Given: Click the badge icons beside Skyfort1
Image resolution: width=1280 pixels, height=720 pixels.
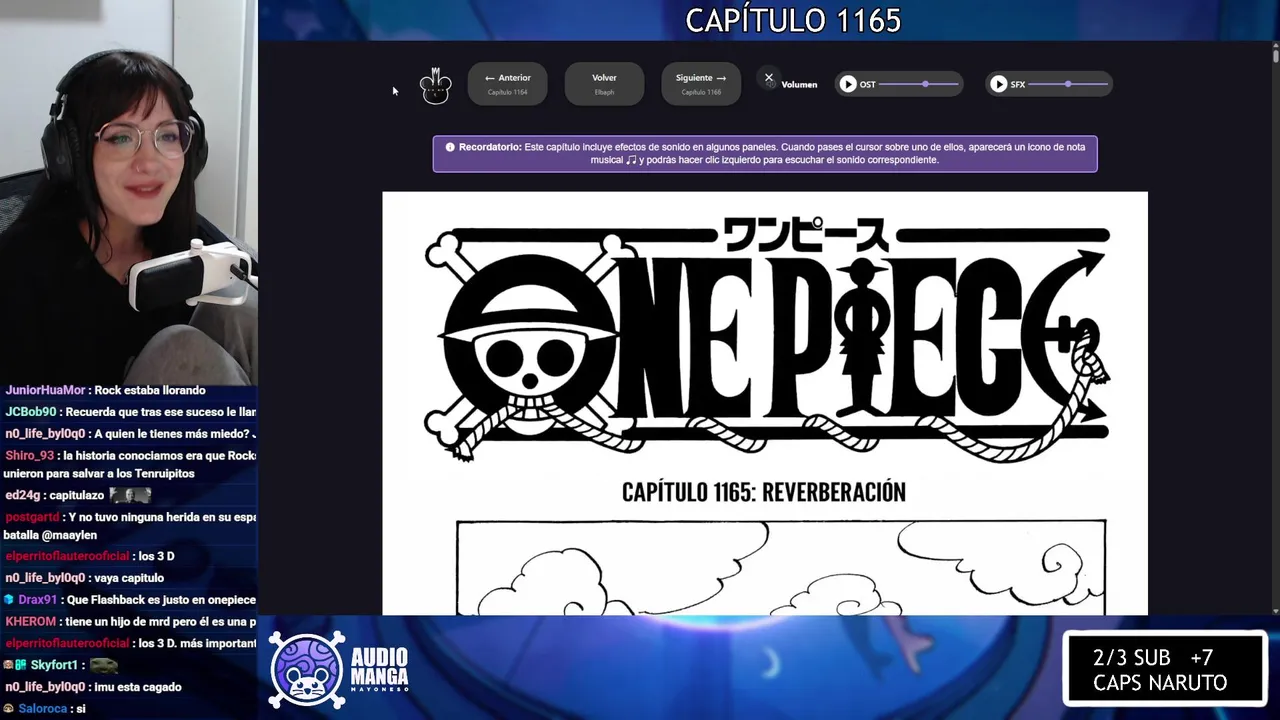Looking at the screenshot, I should pyautogui.click(x=15, y=665).
